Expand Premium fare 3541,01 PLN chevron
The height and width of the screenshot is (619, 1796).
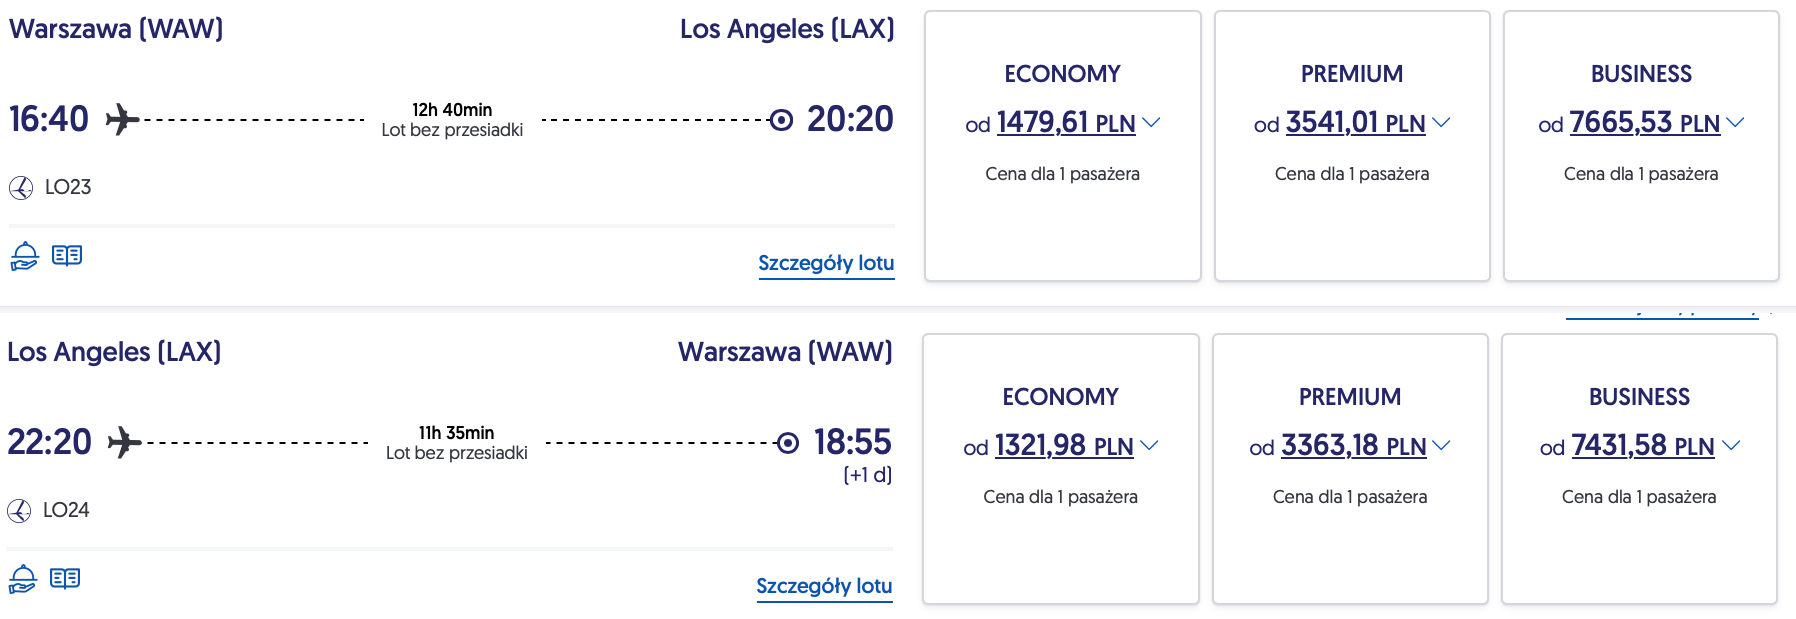(1441, 122)
